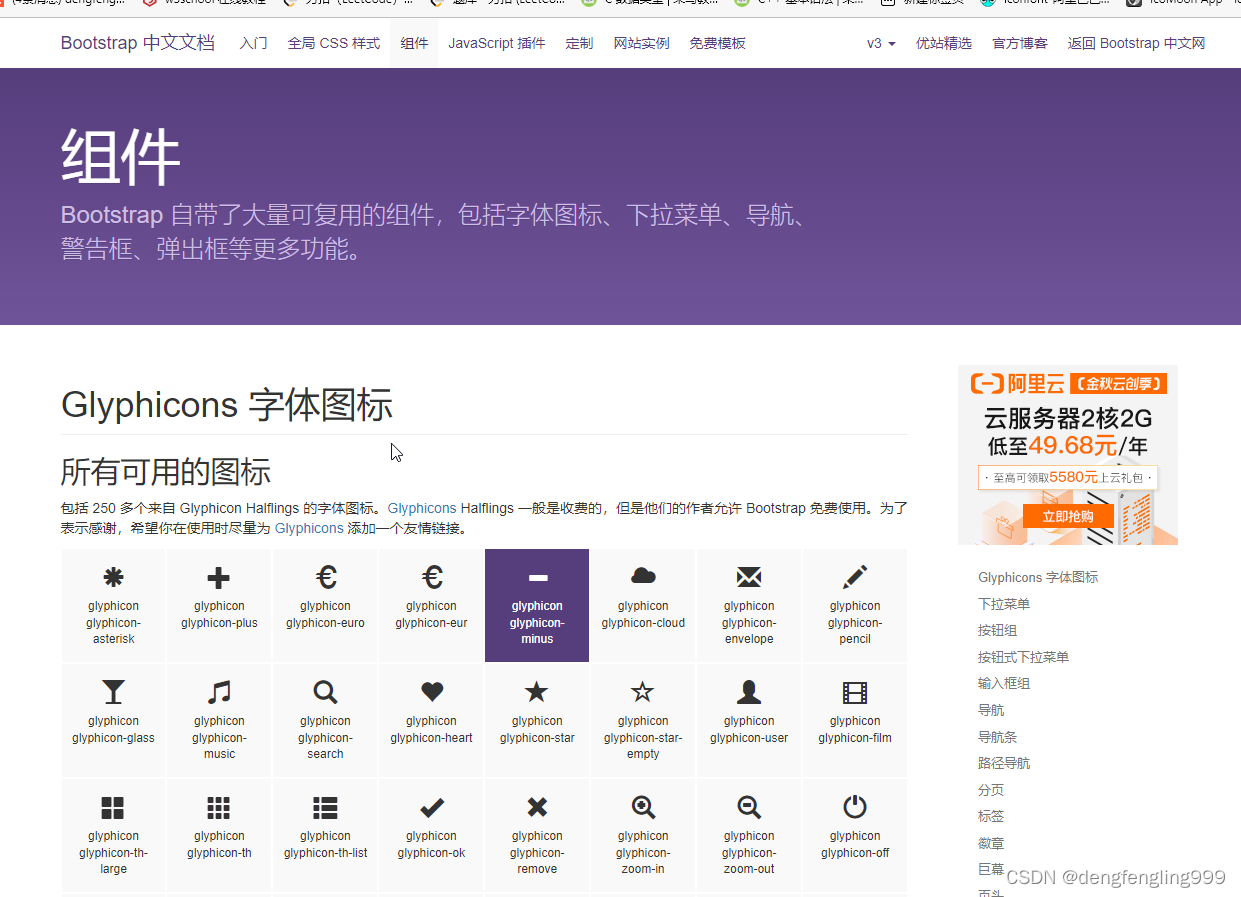1241x897 pixels.
Task: Go to Glyphicons 字体图标 sidebar item
Action: [x=1038, y=577]
